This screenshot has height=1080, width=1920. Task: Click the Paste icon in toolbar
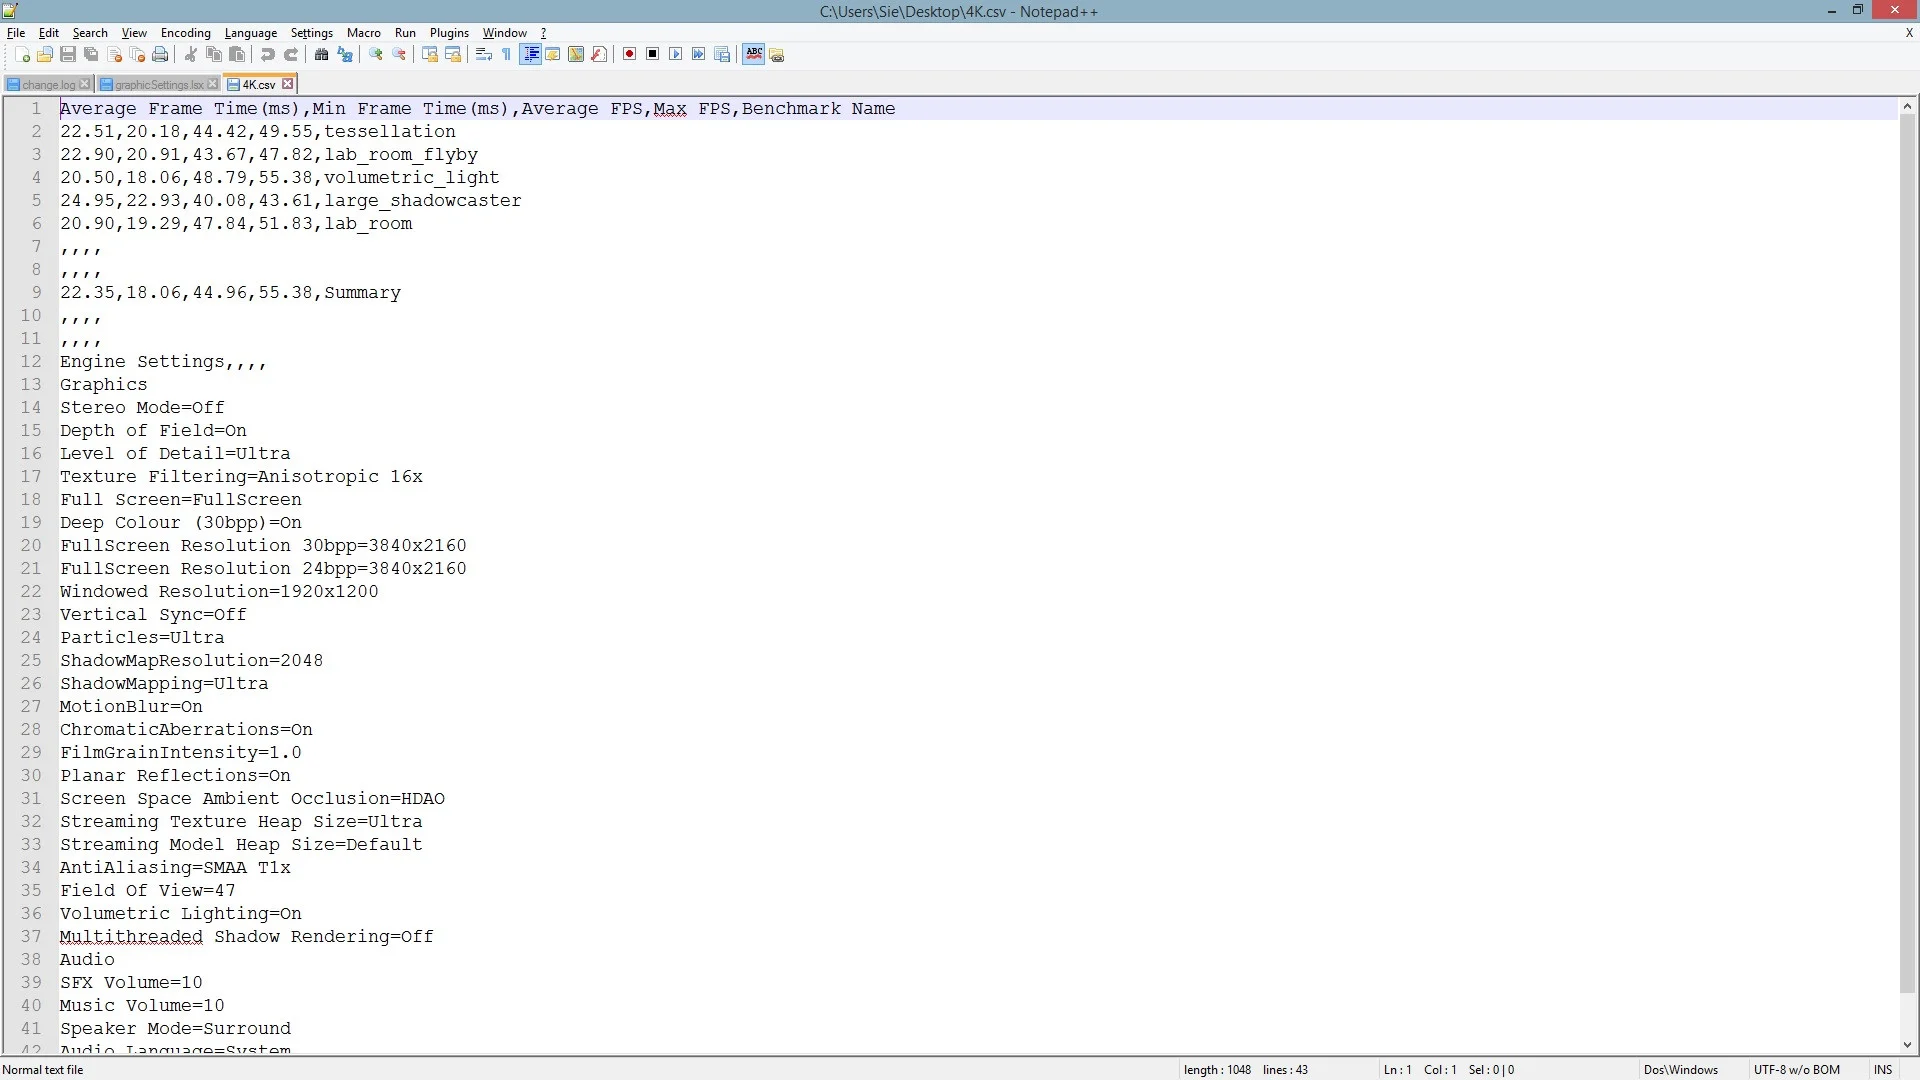tap(237, 55)
